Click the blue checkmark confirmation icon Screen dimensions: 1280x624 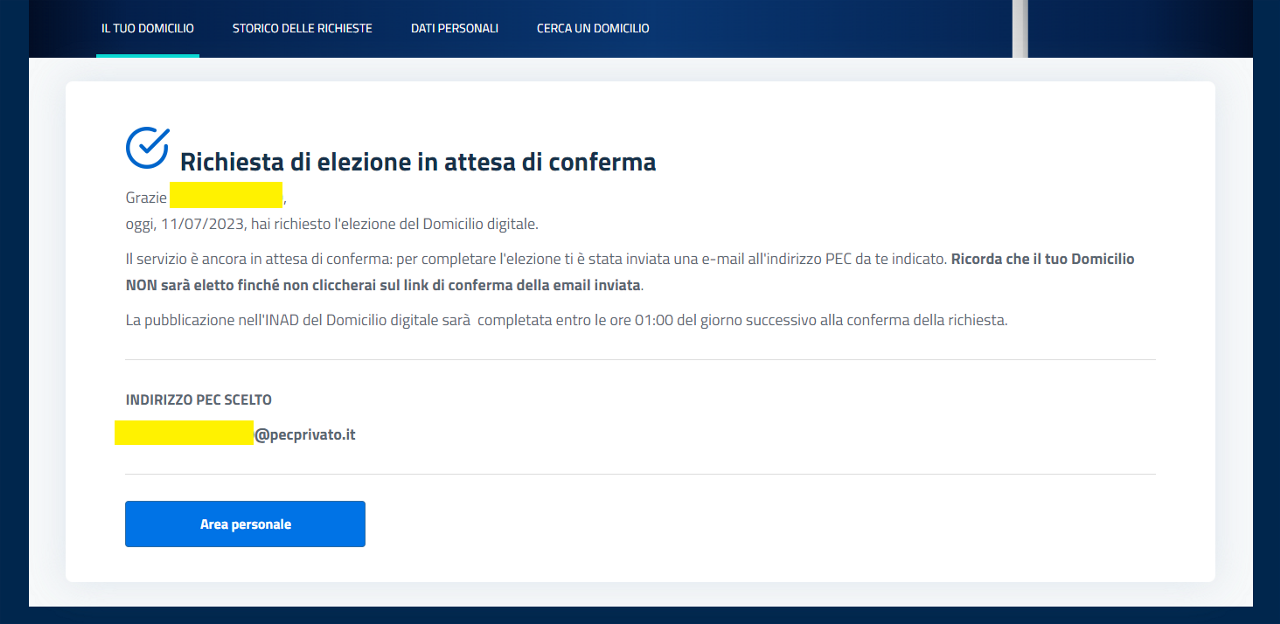[147, 148]
